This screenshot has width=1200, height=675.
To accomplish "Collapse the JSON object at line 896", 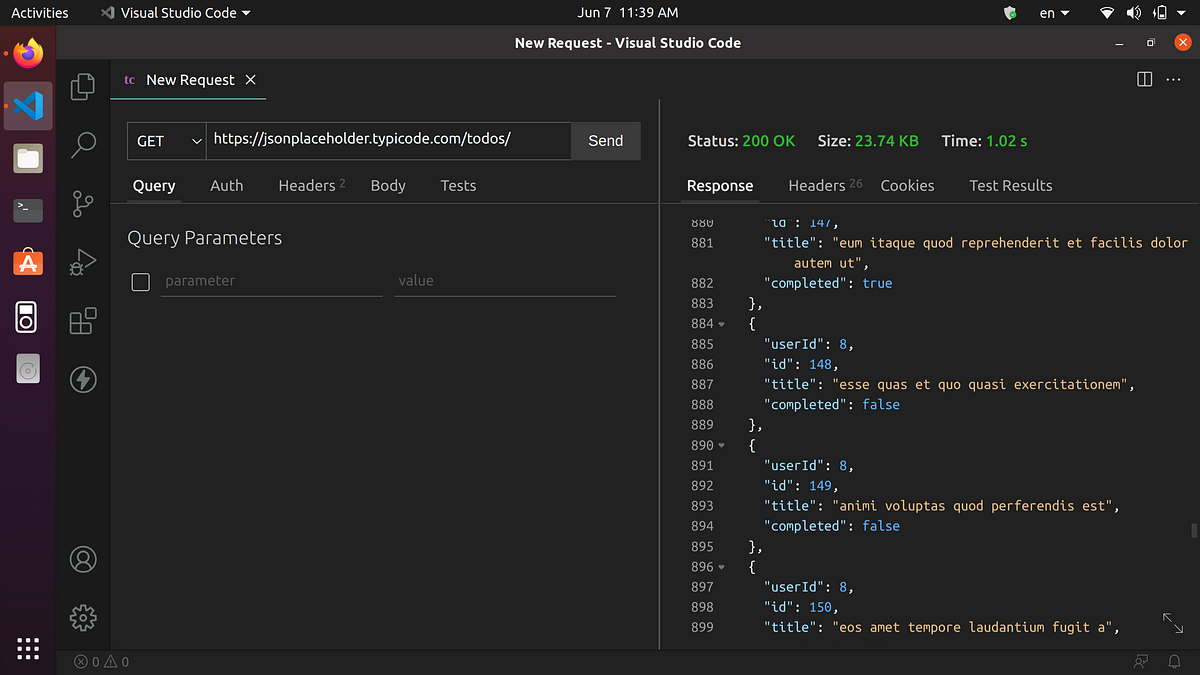I will (722, 566).
